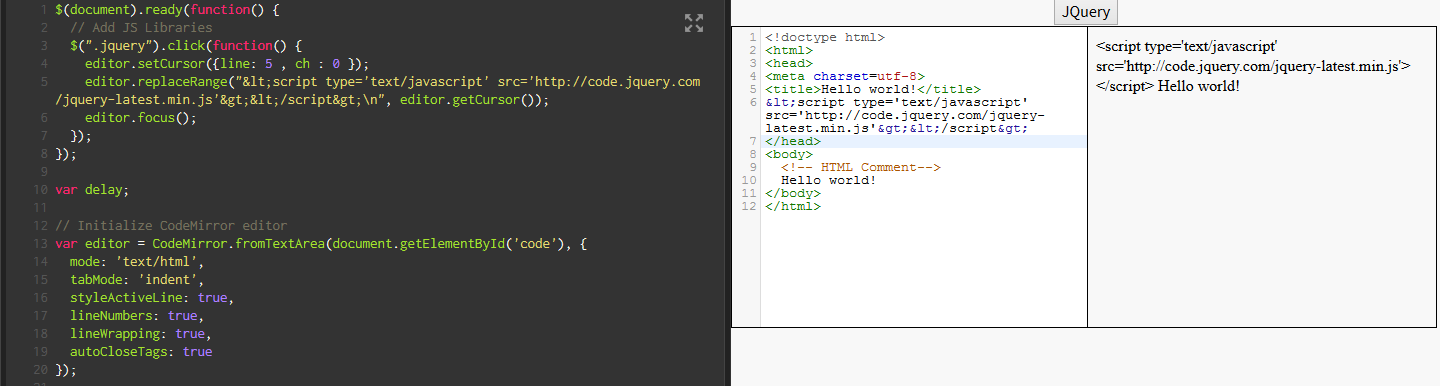Viewport: 1440px width, 386px height.
Task: Click the "mode: 'text/html'," line
Action: [137, 262]
